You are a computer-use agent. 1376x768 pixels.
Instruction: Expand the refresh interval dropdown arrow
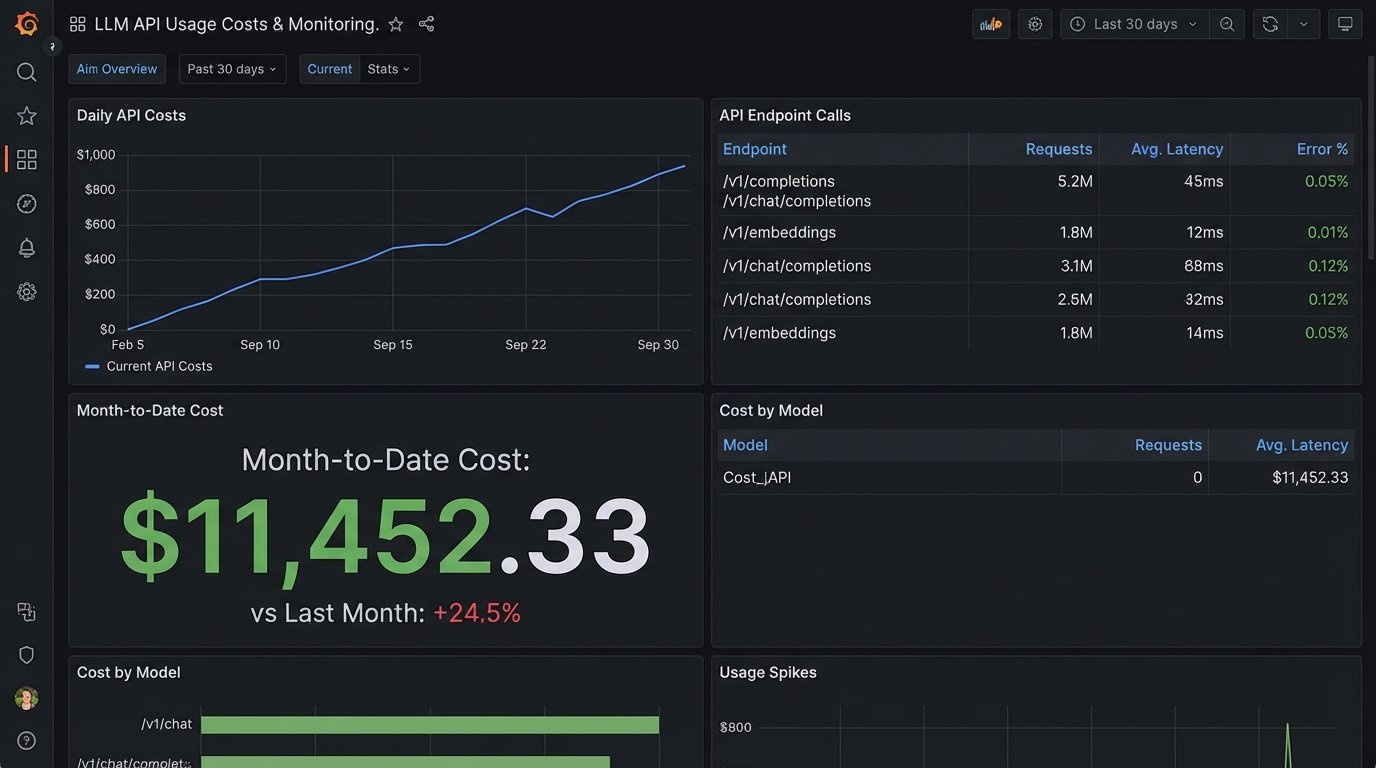(1303, 24)
